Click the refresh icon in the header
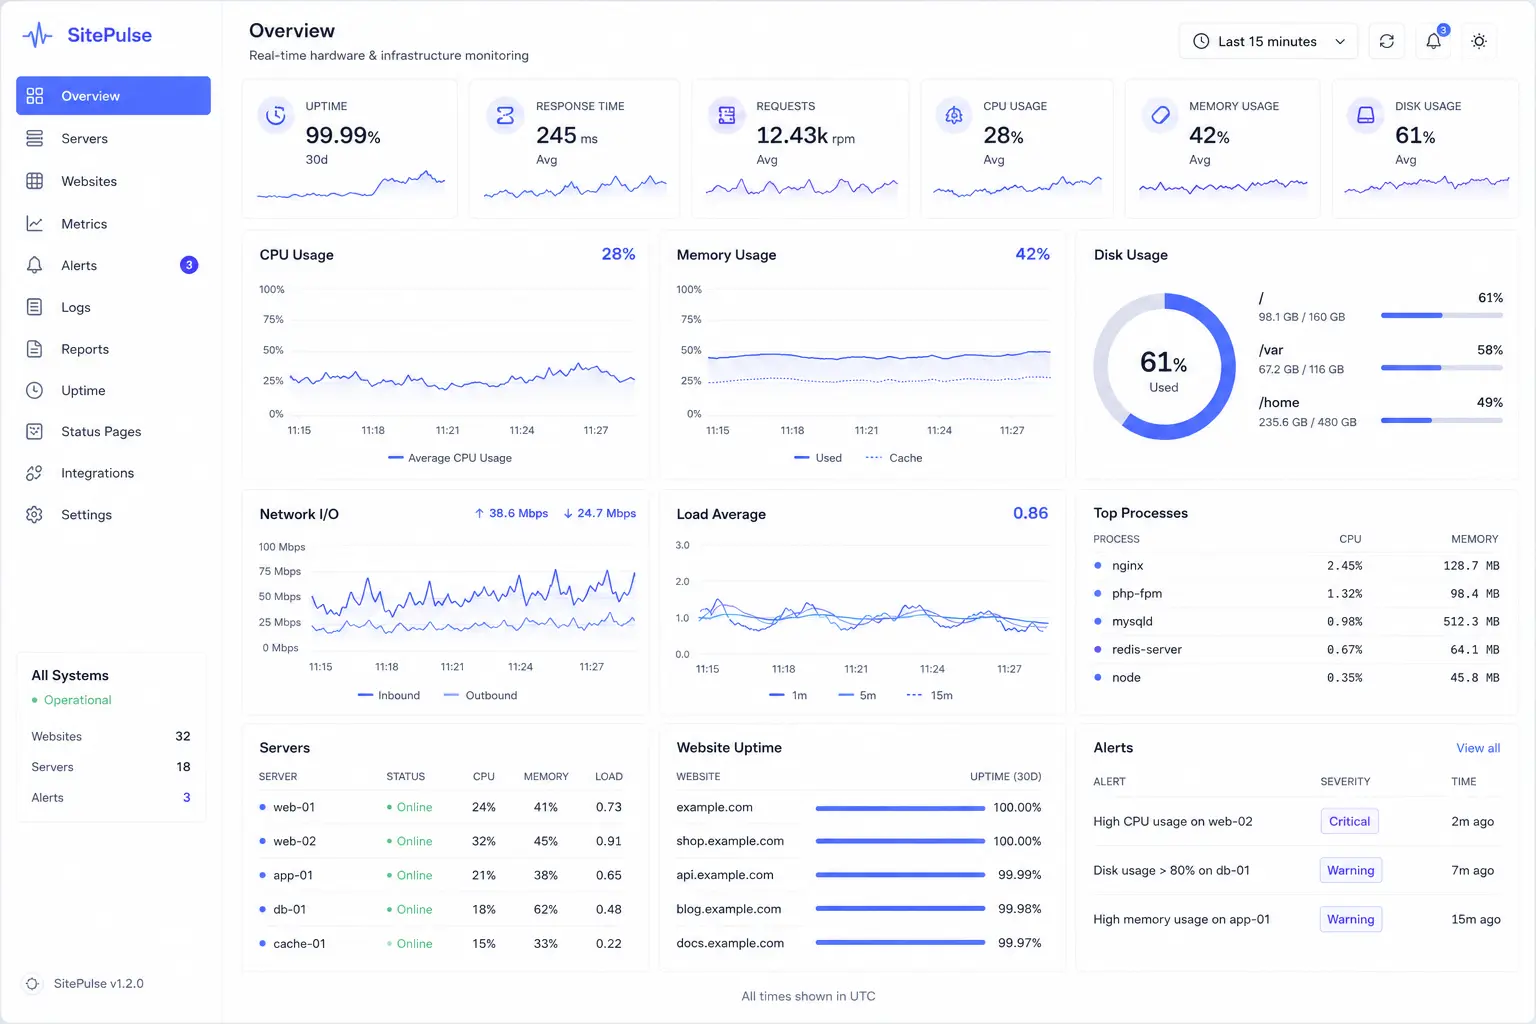 [1386, 41]
